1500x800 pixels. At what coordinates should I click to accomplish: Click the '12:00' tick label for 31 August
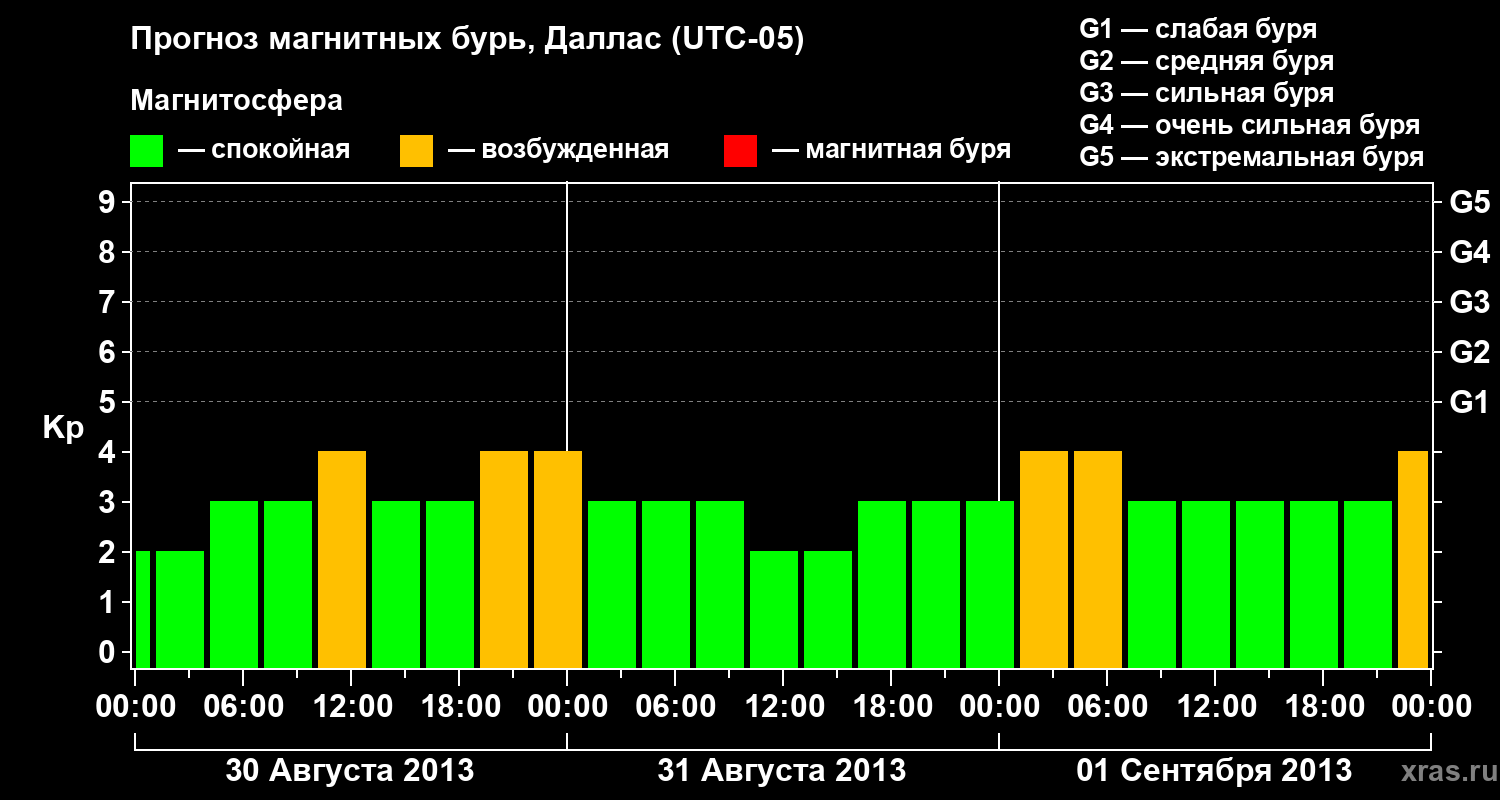click(x=783, y=707)
